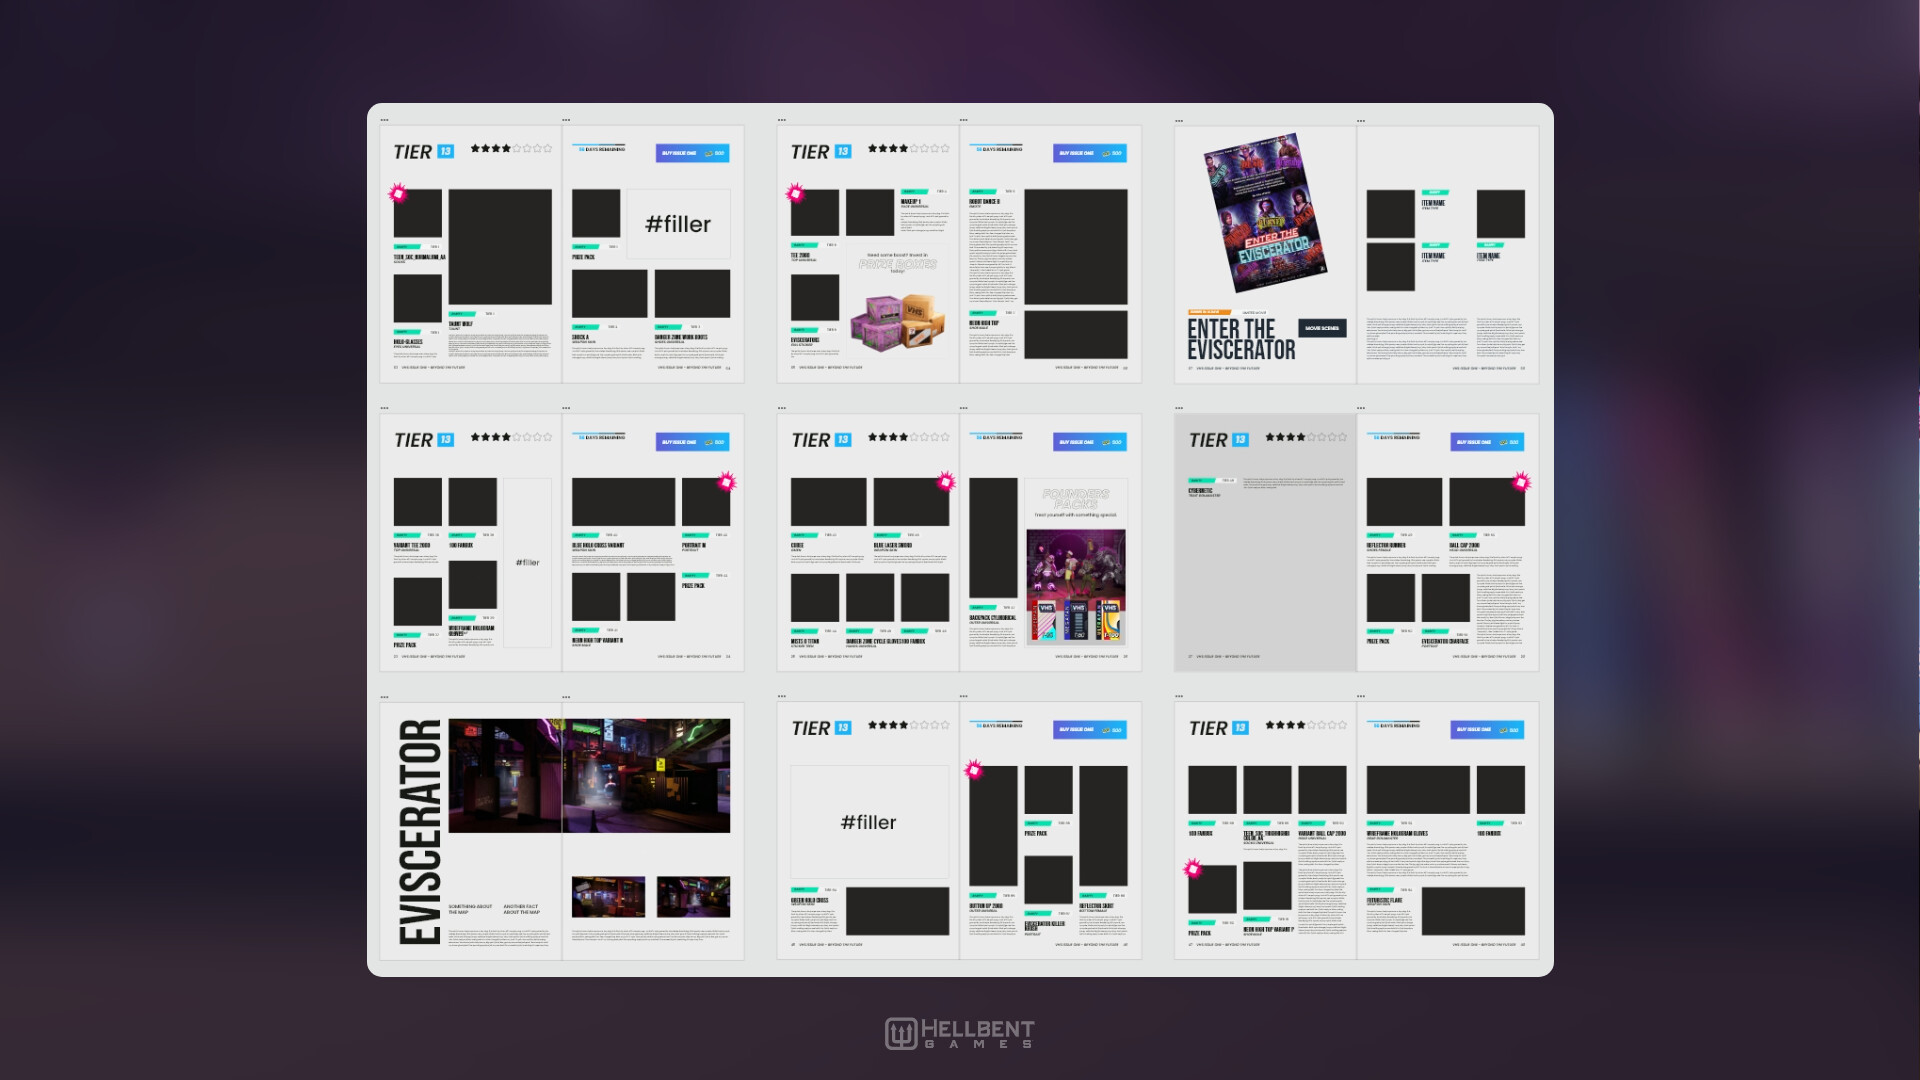Click Buy Issue One above Founders Packs

pyautogui.click(x=1089, y=442)
